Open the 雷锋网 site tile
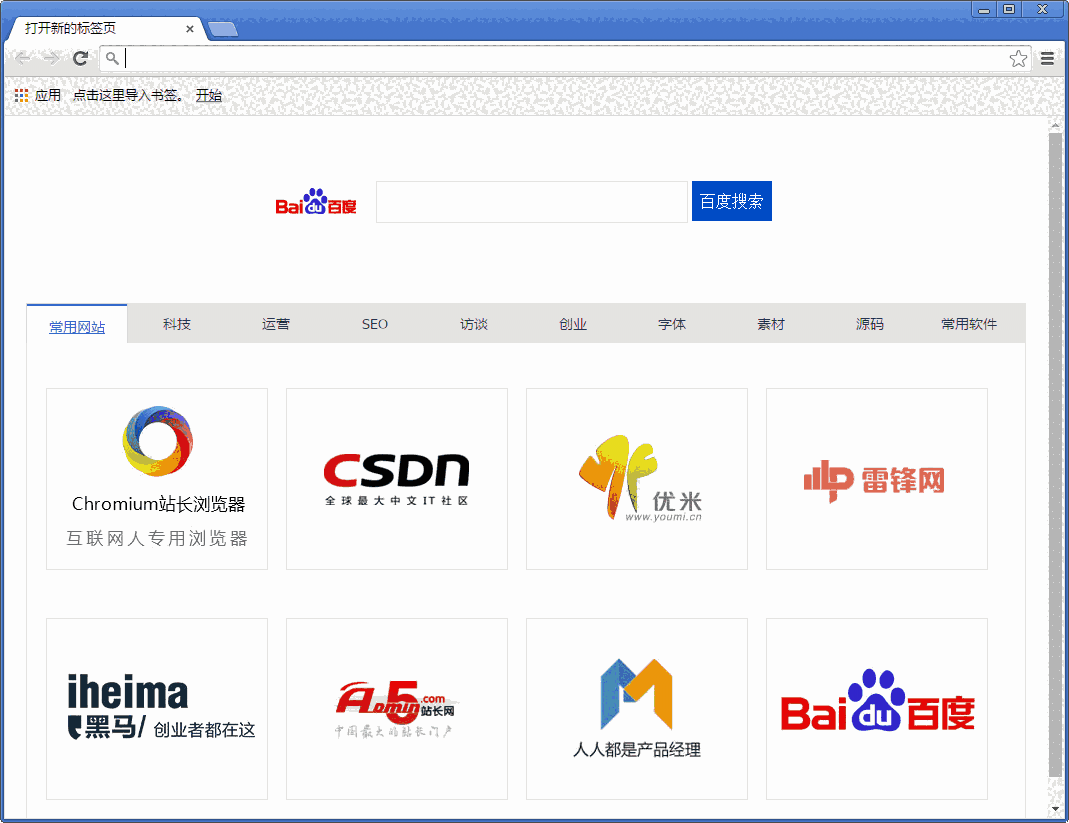Image resolution: width=1069 pixels, height=823 pixels. pyautogui.click(x=877, y=479)
